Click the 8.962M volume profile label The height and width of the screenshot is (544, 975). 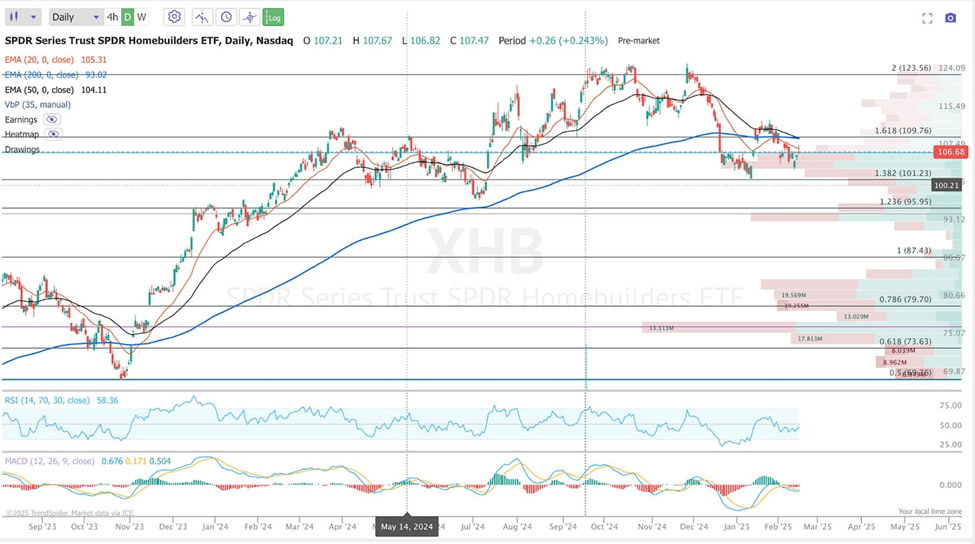pyautogui.click(x=895, y=362)
